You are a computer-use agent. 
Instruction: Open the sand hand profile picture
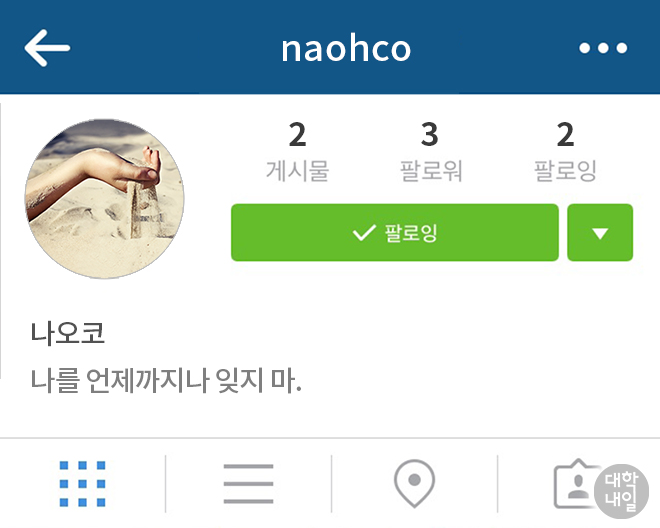pyautogui.click(x=104, y=199)
